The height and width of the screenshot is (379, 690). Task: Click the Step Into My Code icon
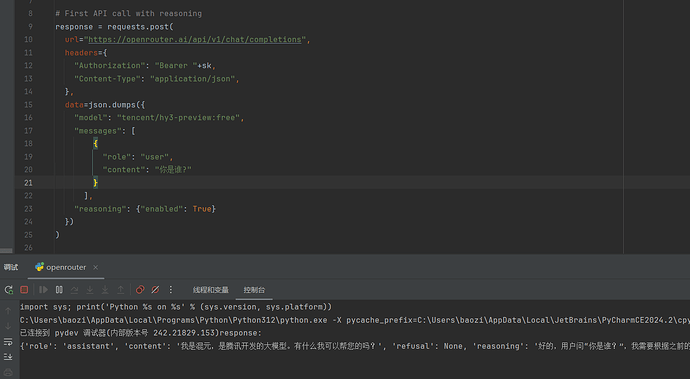coord(105,290)
